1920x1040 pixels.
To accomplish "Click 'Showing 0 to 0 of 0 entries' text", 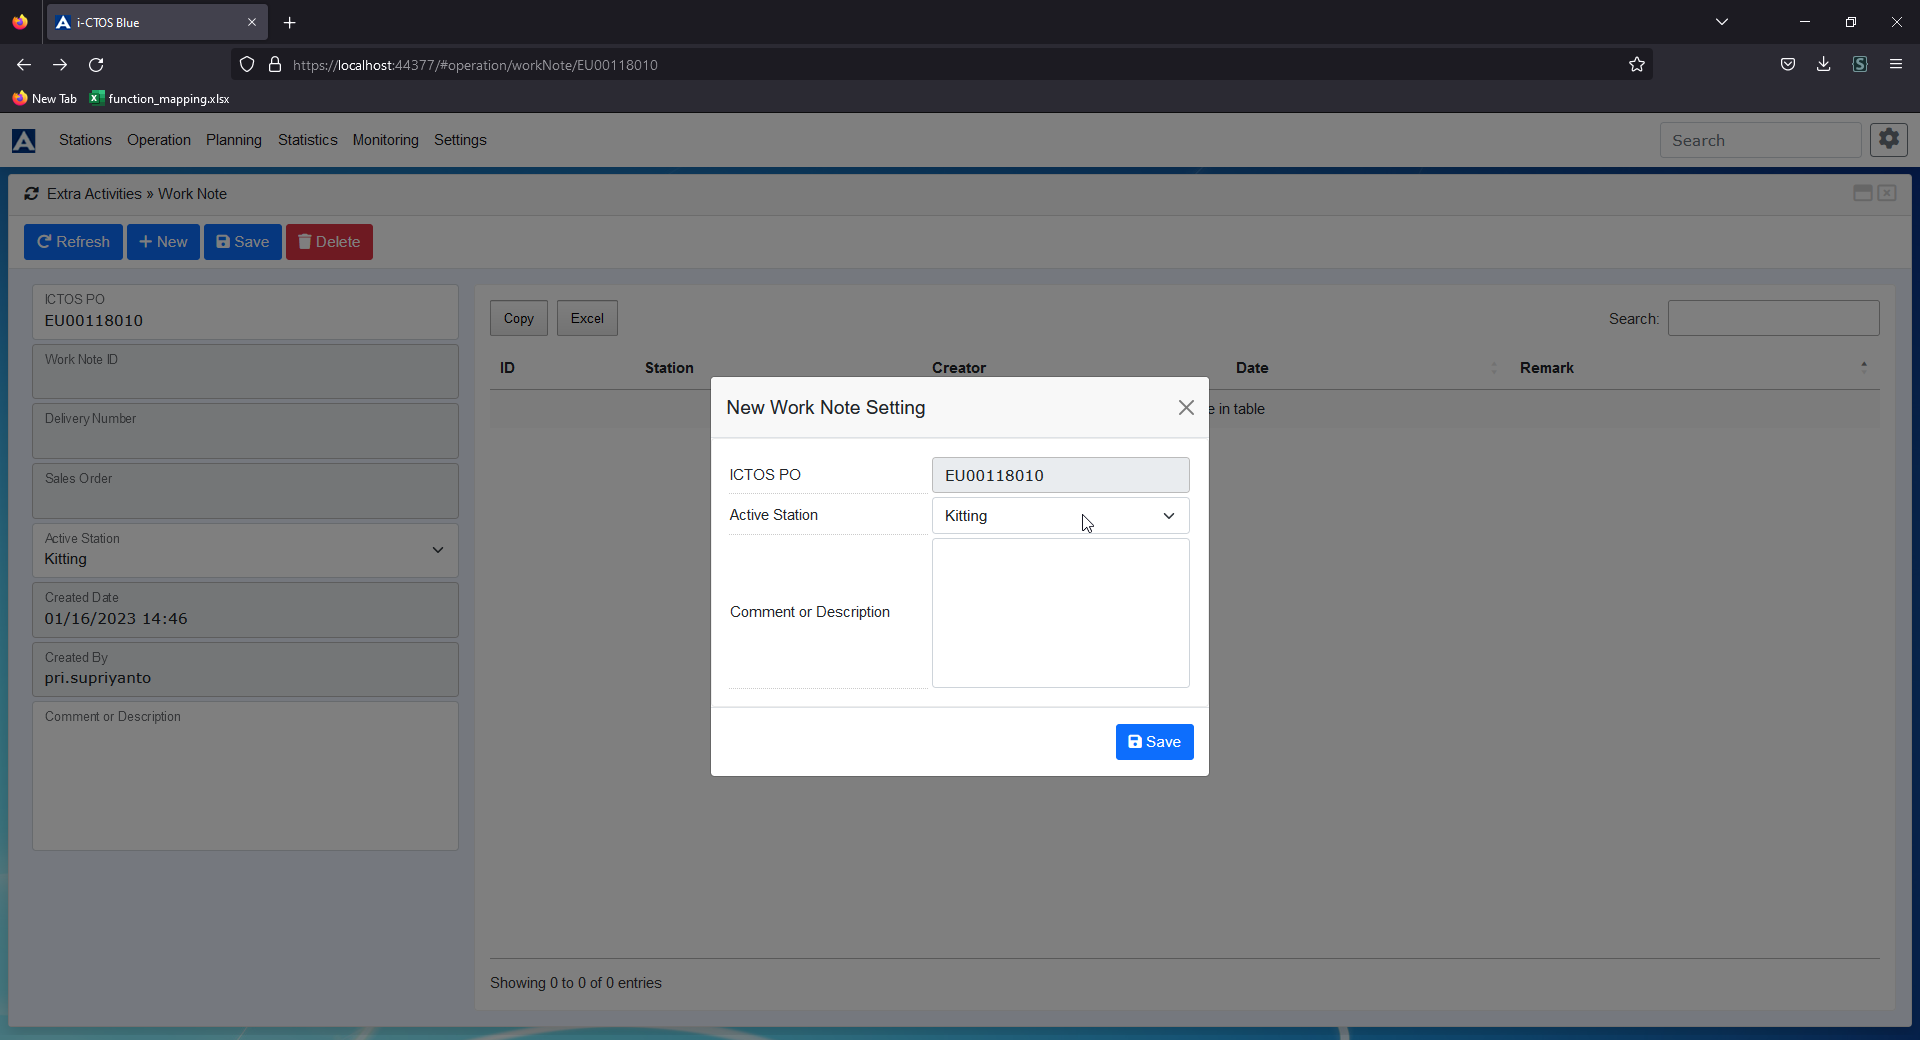I will [576, 983].
